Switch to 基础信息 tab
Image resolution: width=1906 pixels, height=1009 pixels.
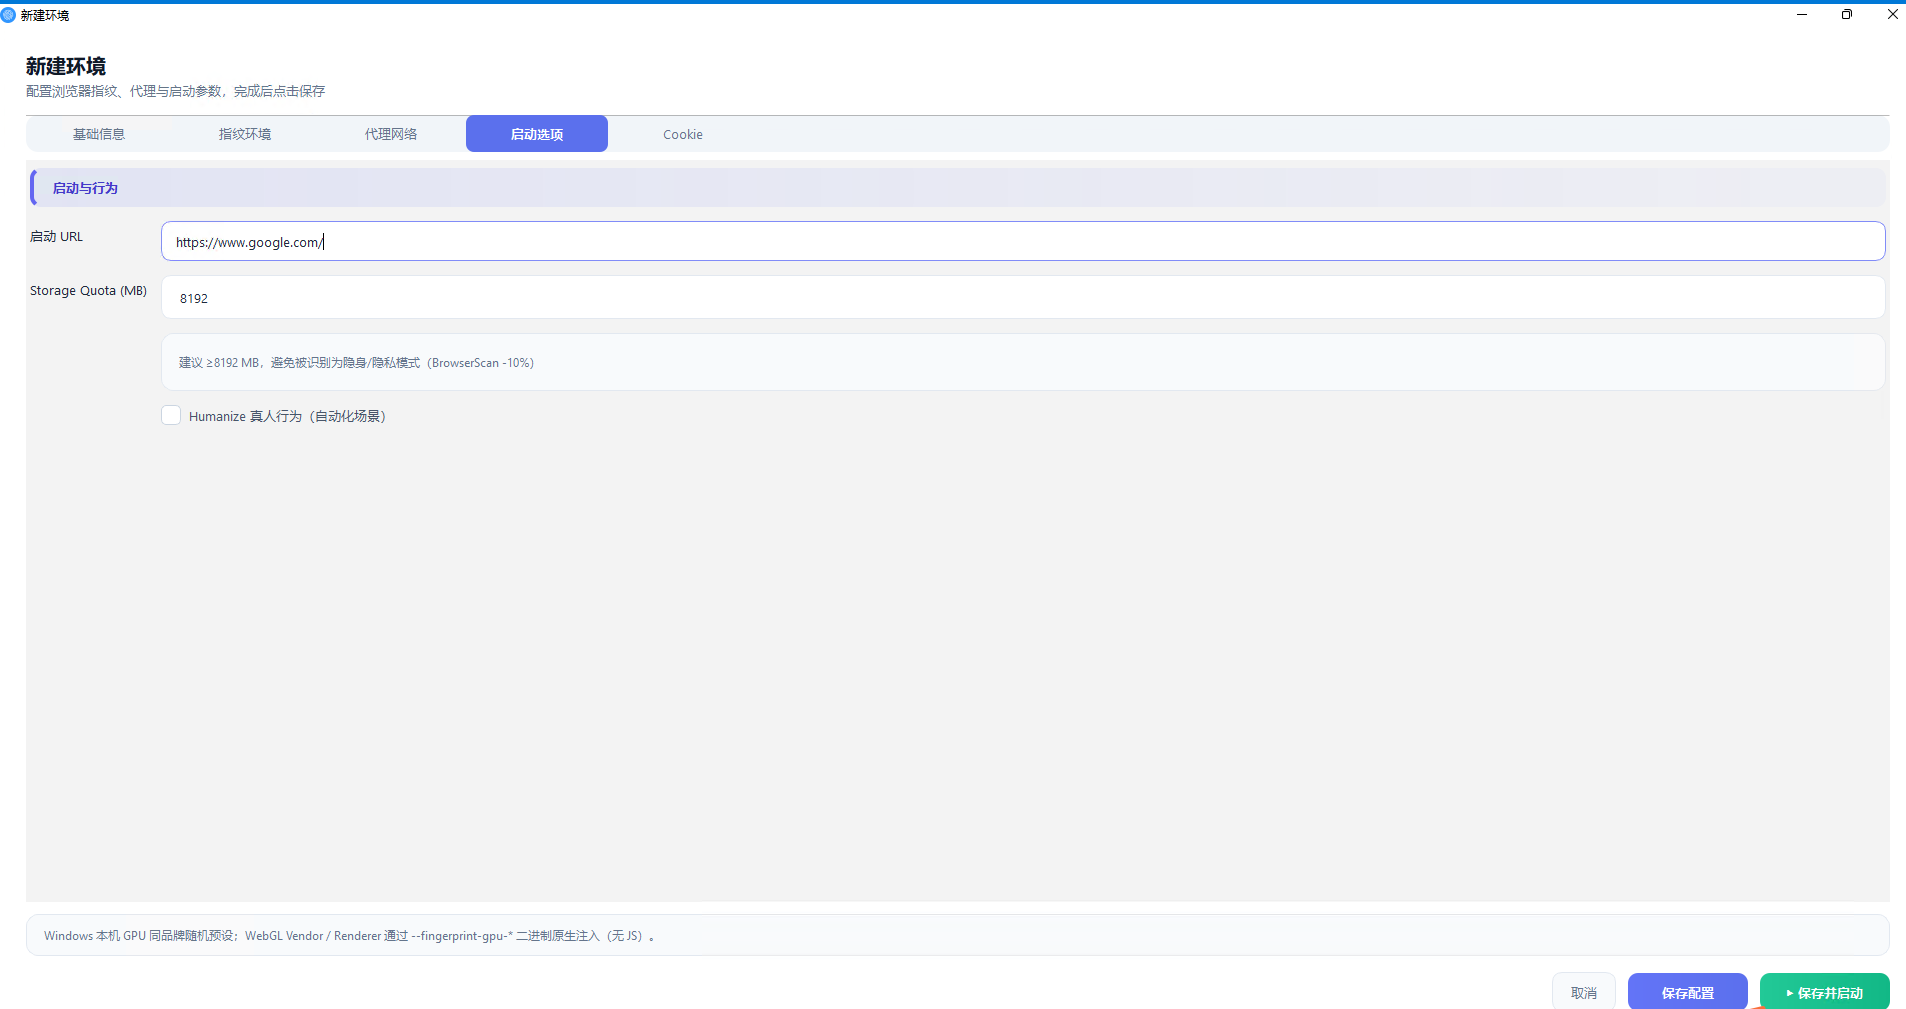99,134
